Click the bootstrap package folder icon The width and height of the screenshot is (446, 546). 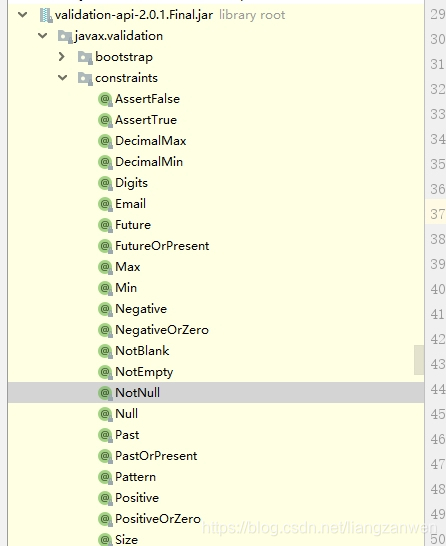point(85,57)
